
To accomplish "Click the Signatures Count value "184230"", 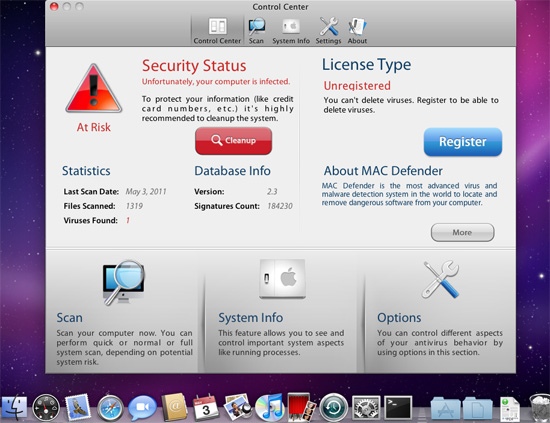I will (280, 206).
